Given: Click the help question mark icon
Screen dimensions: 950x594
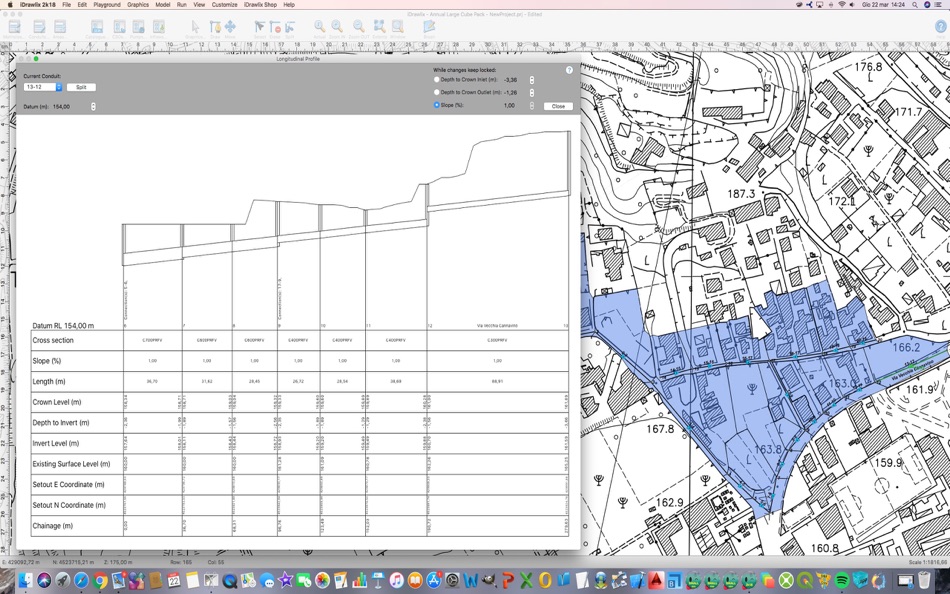Looking at the screenshot, I should click(569, 70).
